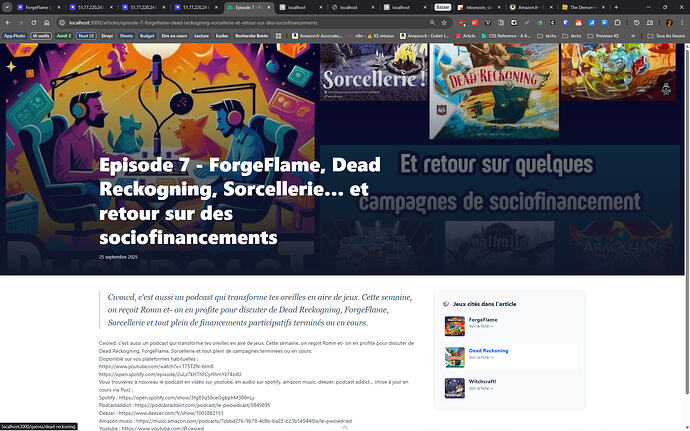Open the Chrome three-dot menu

tap(682, 21)
